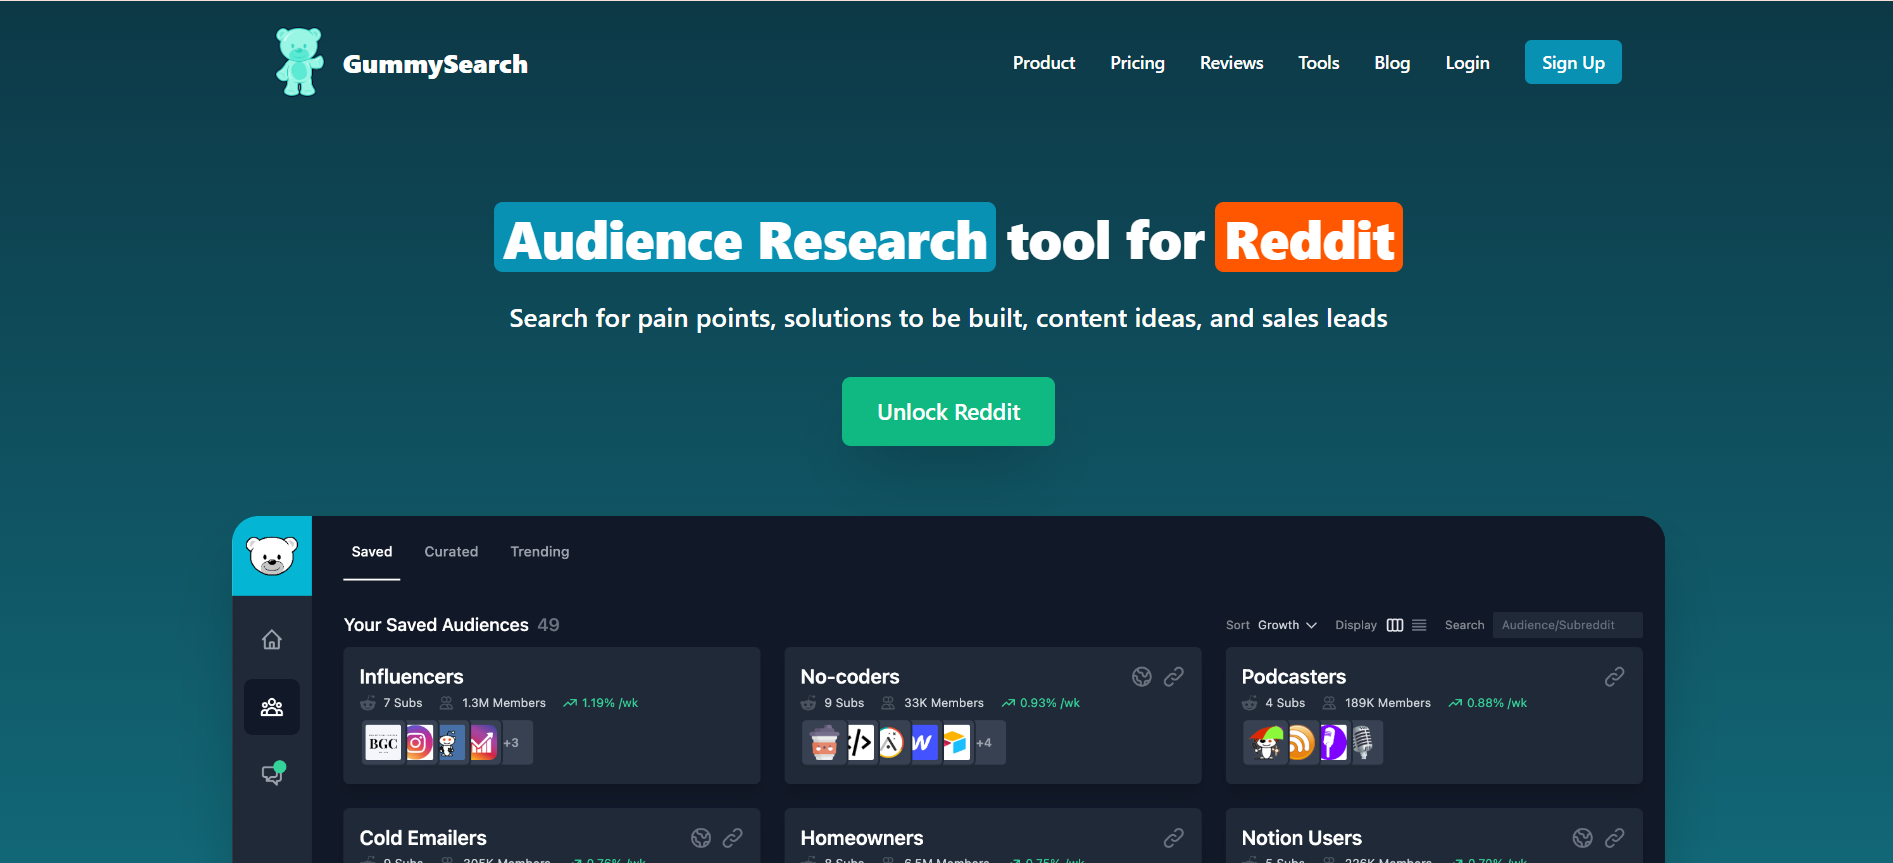
Task: Click the GummySearch brand name
Action: coord(435,64)
